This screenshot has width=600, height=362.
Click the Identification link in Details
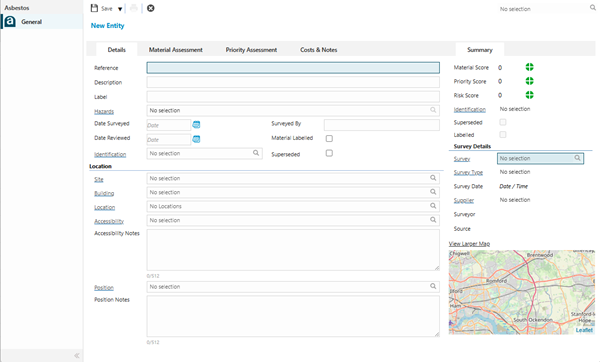click(110, 154)
